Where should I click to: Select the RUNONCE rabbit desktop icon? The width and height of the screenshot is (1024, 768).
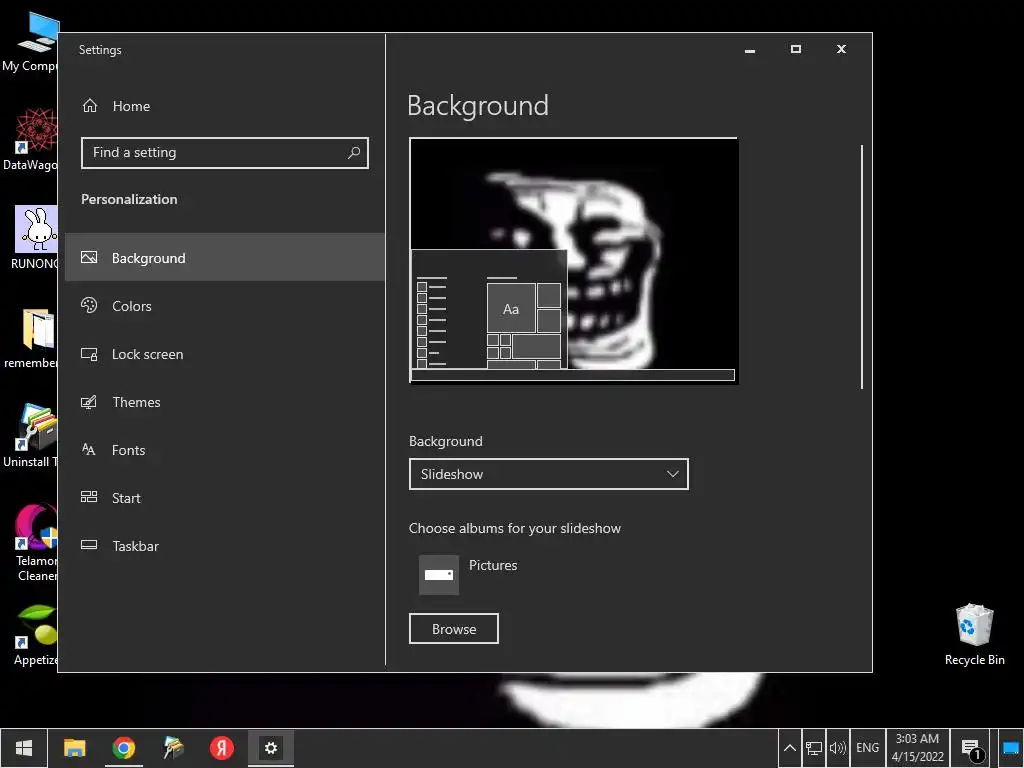coord(33,238)
